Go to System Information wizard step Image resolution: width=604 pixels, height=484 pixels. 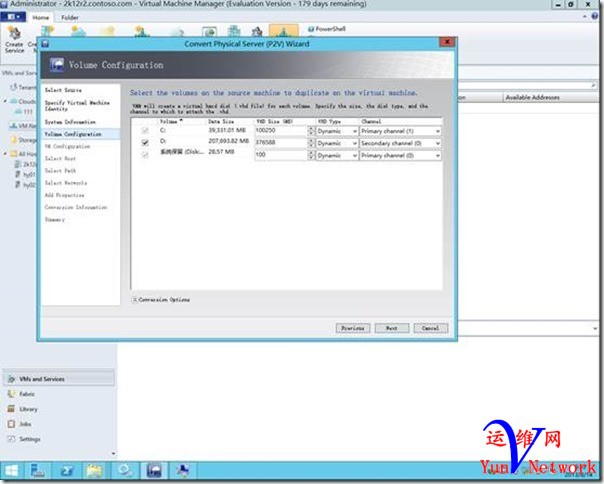click(70, 122)
